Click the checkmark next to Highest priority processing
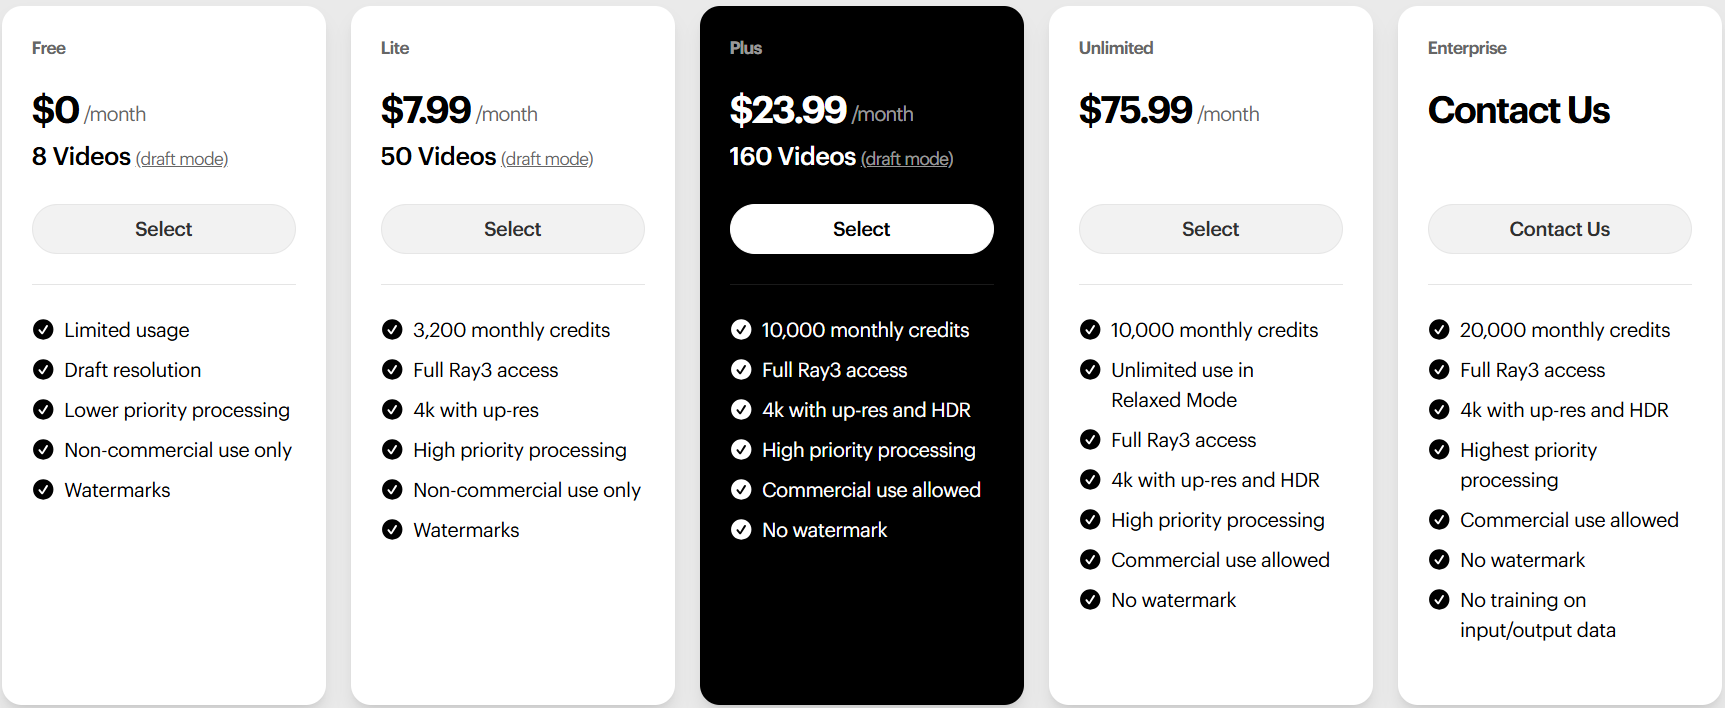This screenshot has height=708, width=1725. coord(1439,449)
